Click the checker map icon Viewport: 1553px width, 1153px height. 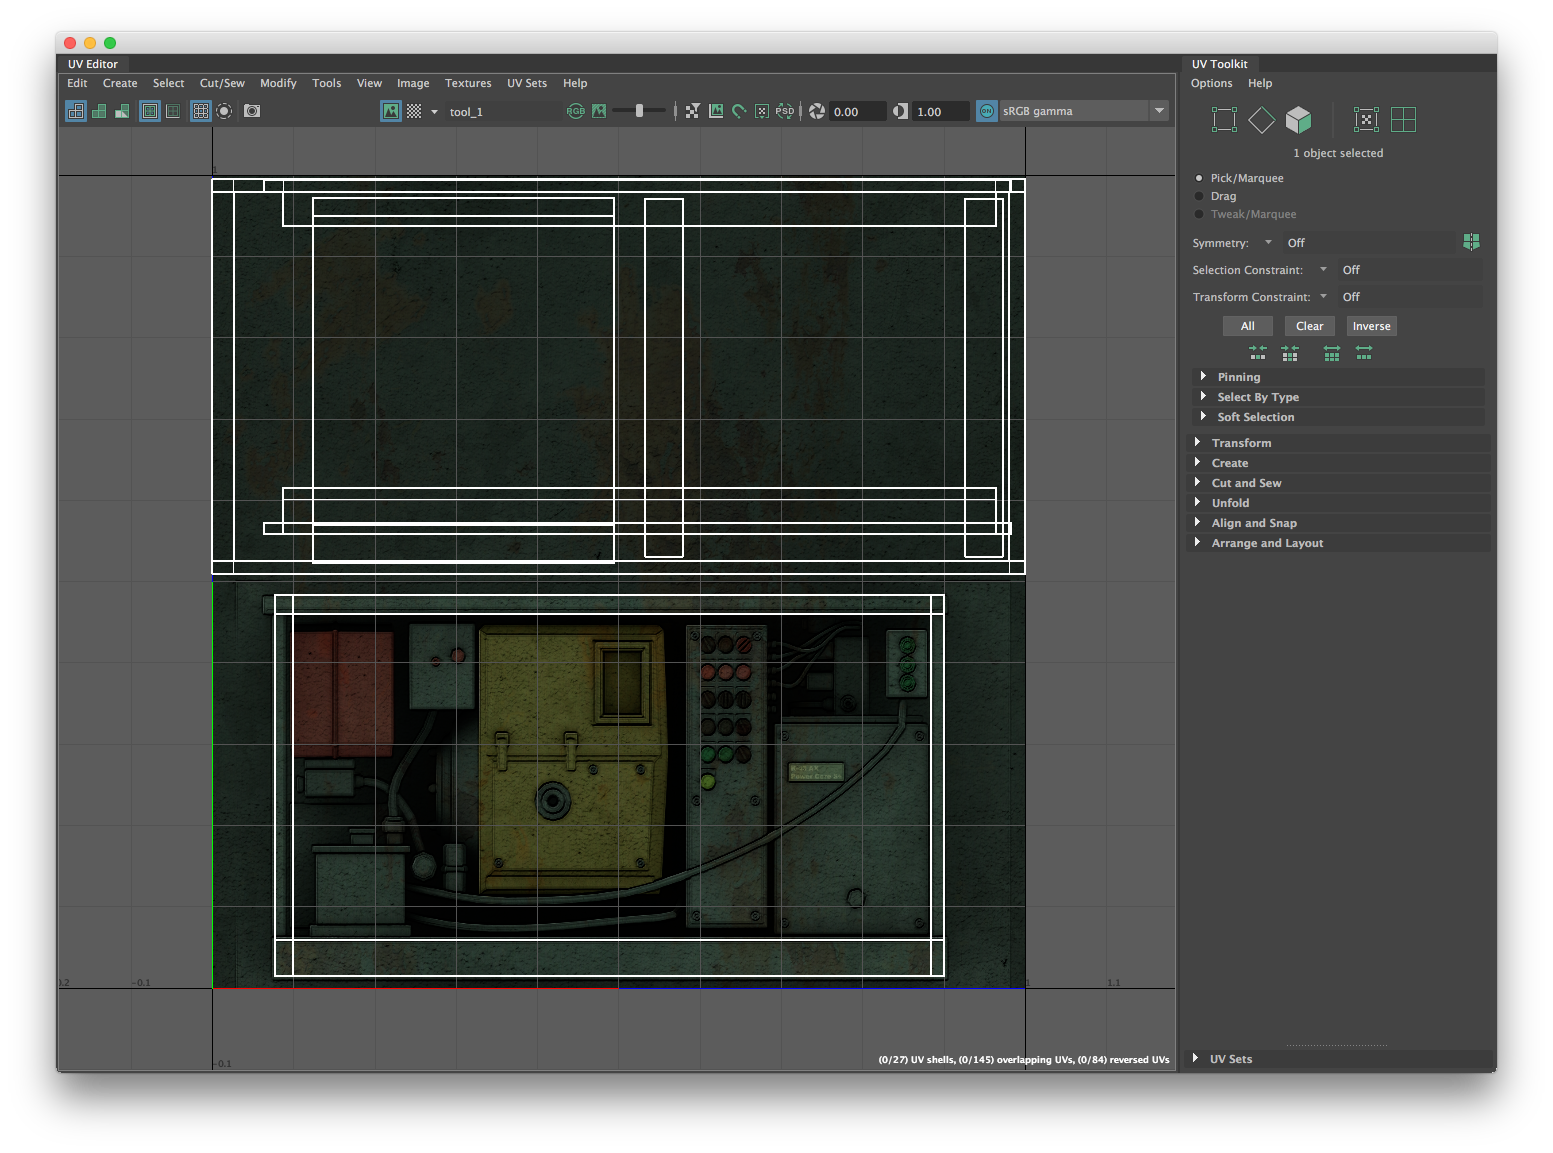[x=414, y=111]
